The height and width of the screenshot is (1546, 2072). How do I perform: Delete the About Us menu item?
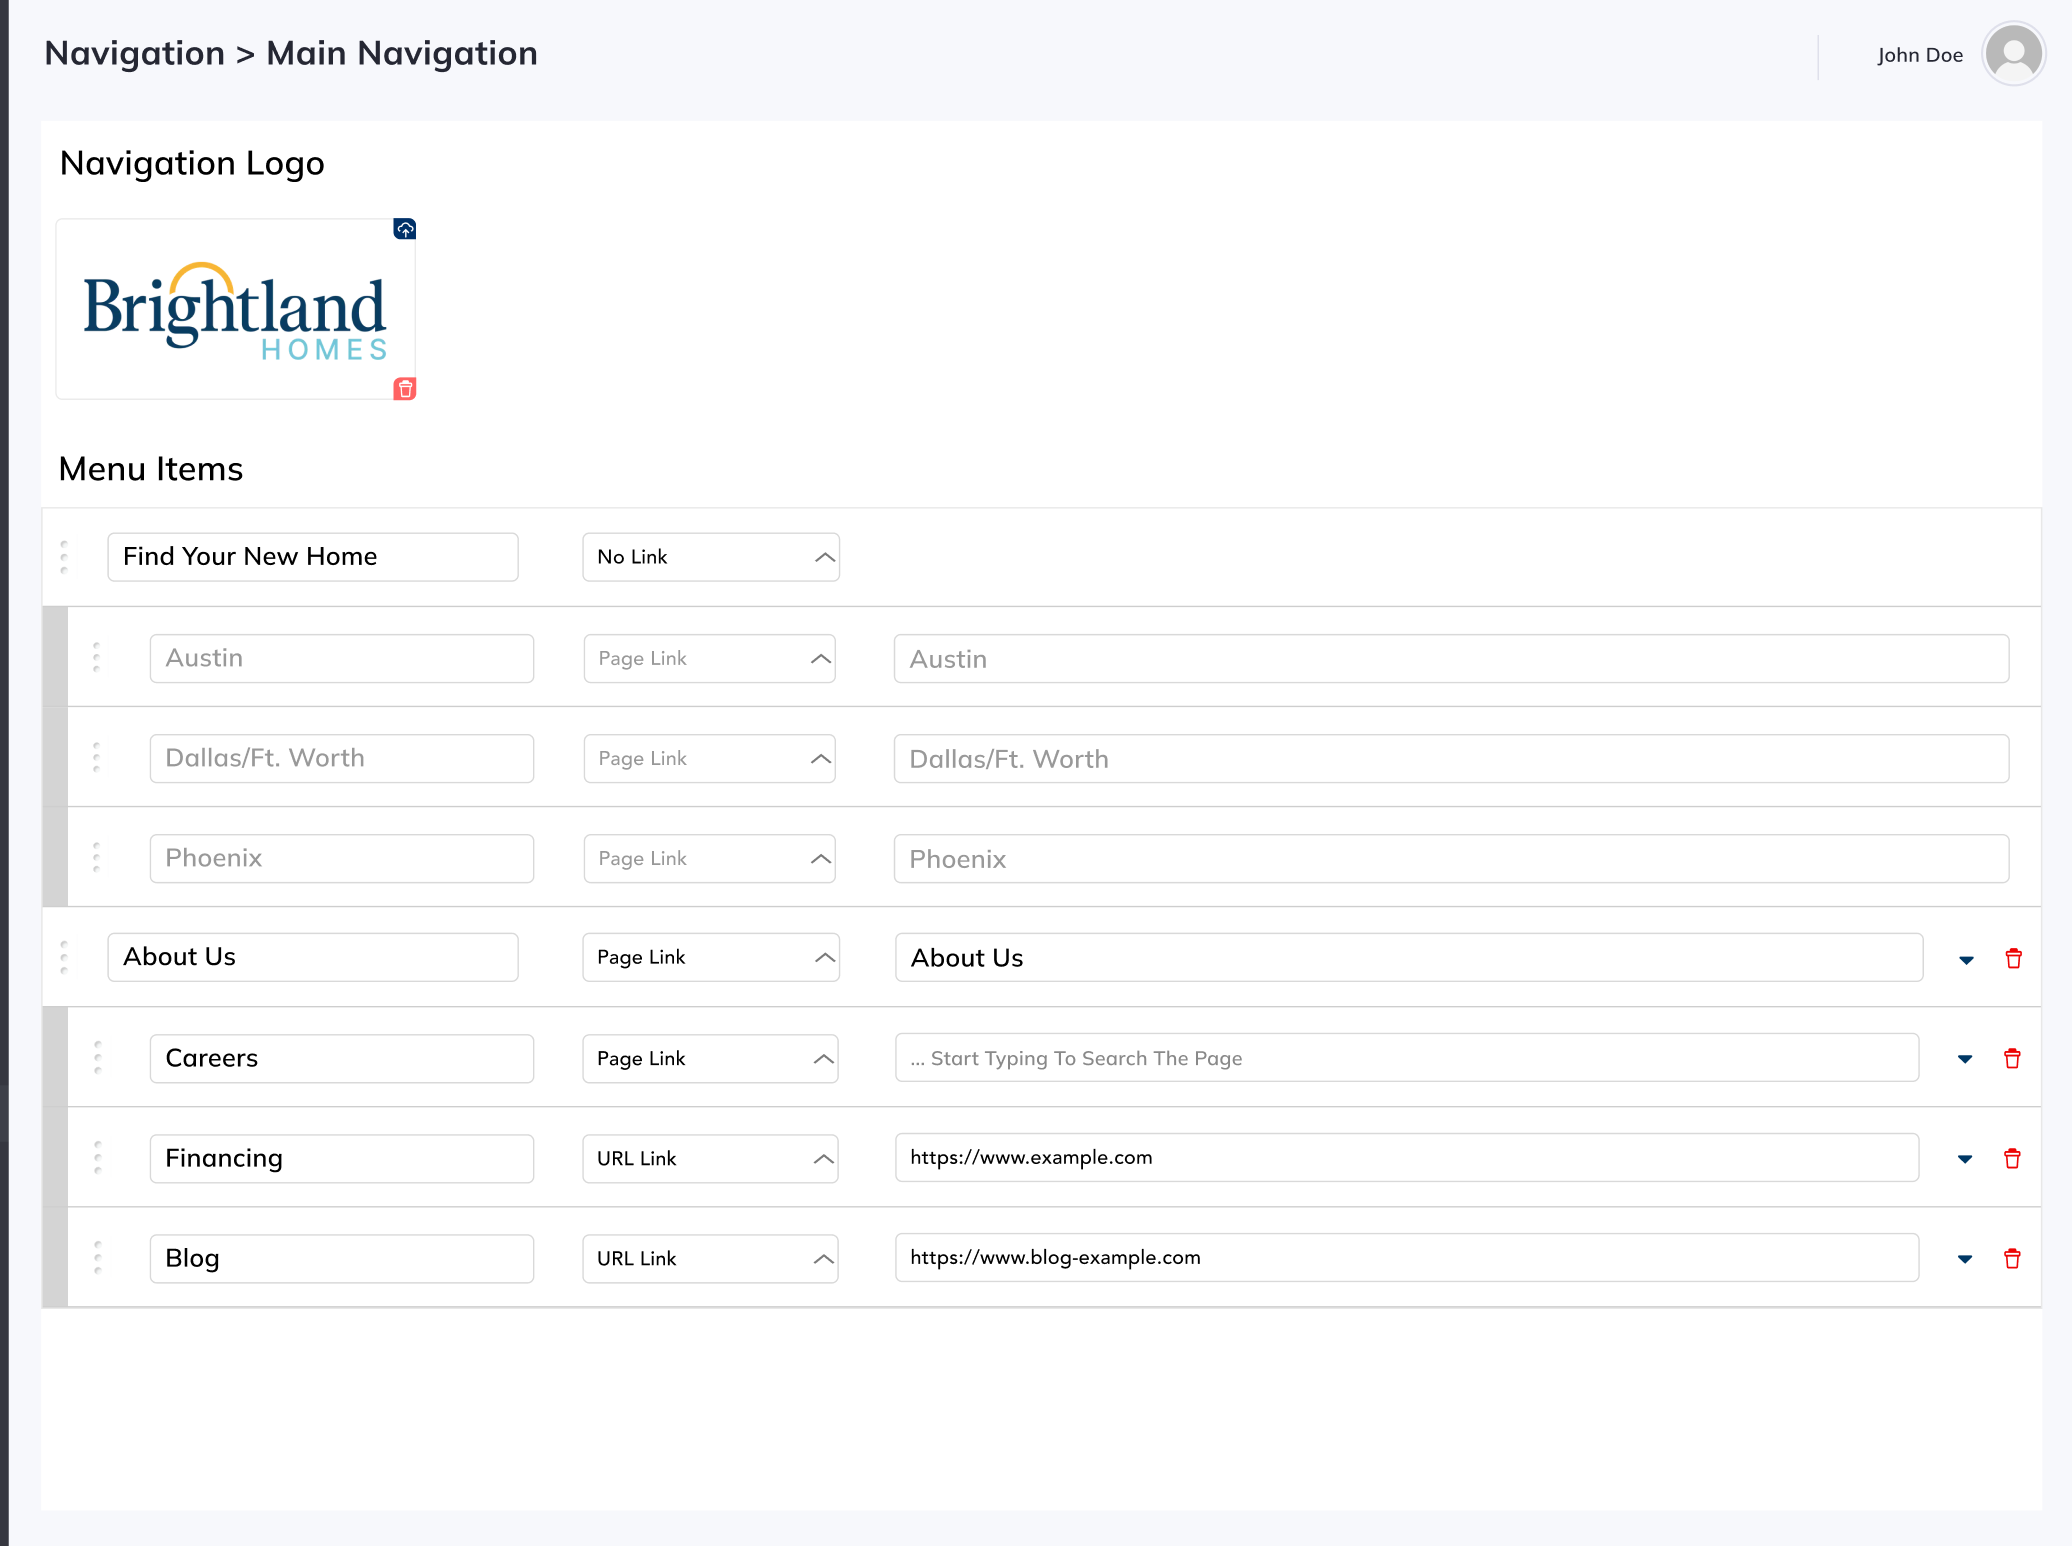[2013, 959]
